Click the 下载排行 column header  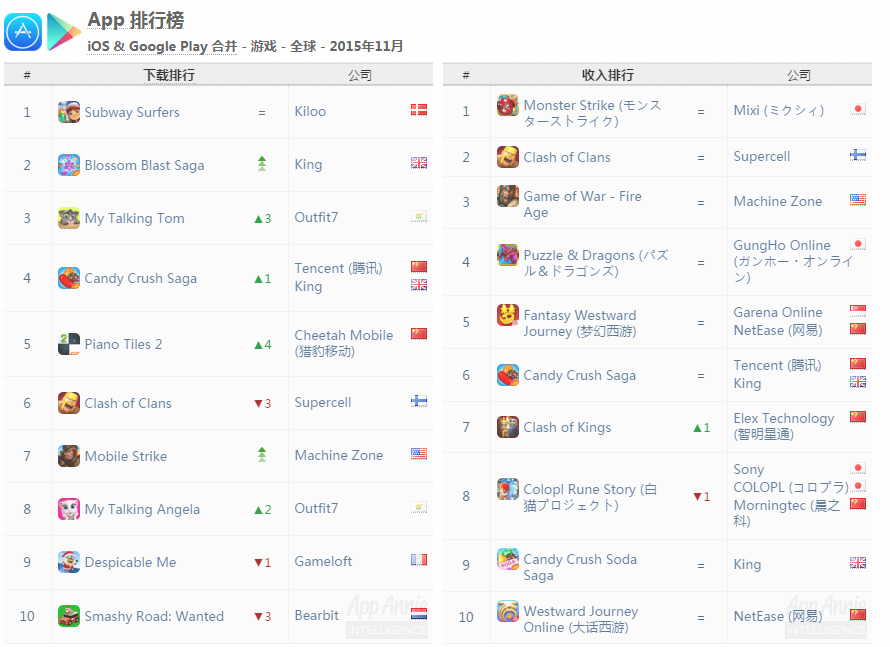(x=169, y=75)
